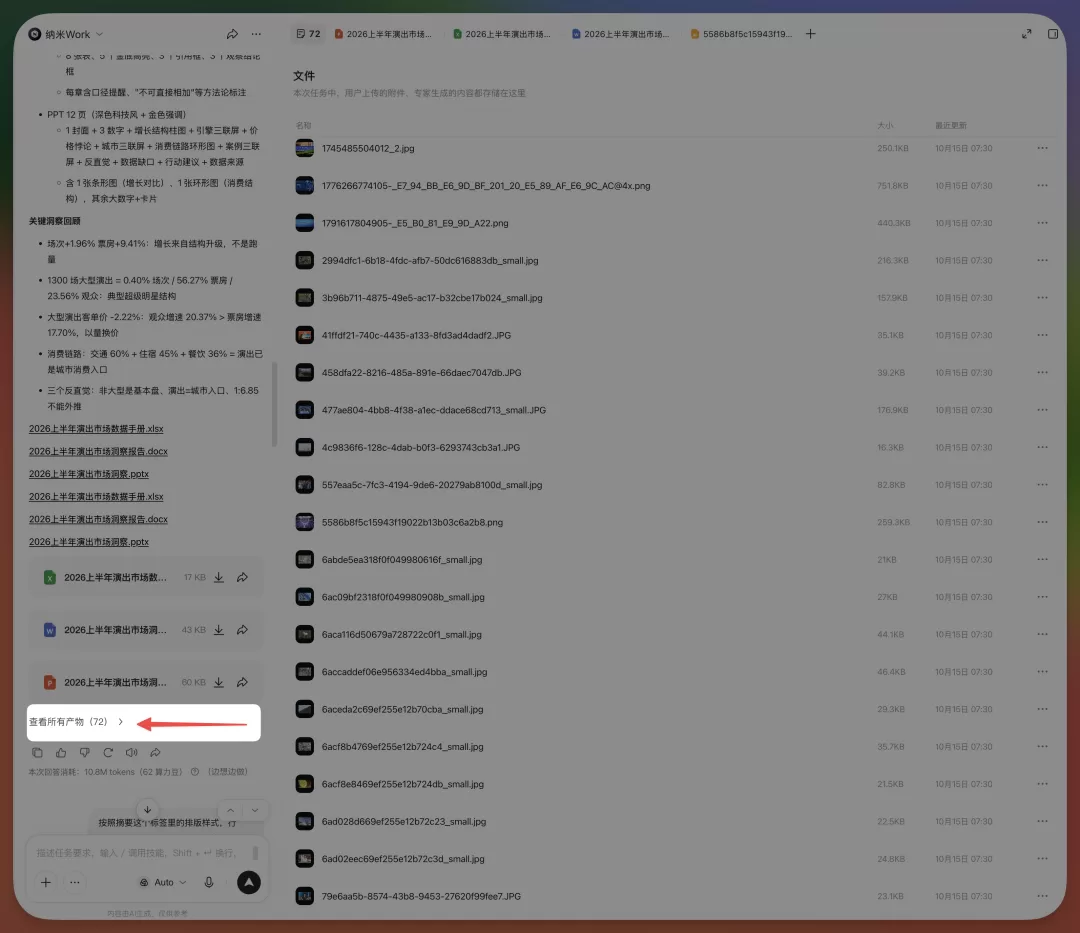Download the 60 KB PowerPoint file card

[219, 682]
